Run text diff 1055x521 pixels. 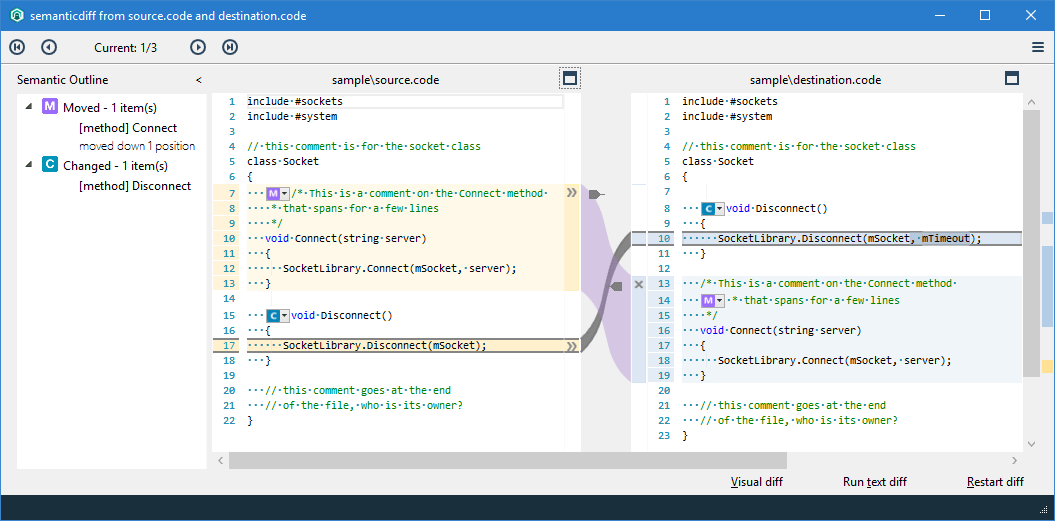pyautogui.click(x=875, y=482)
